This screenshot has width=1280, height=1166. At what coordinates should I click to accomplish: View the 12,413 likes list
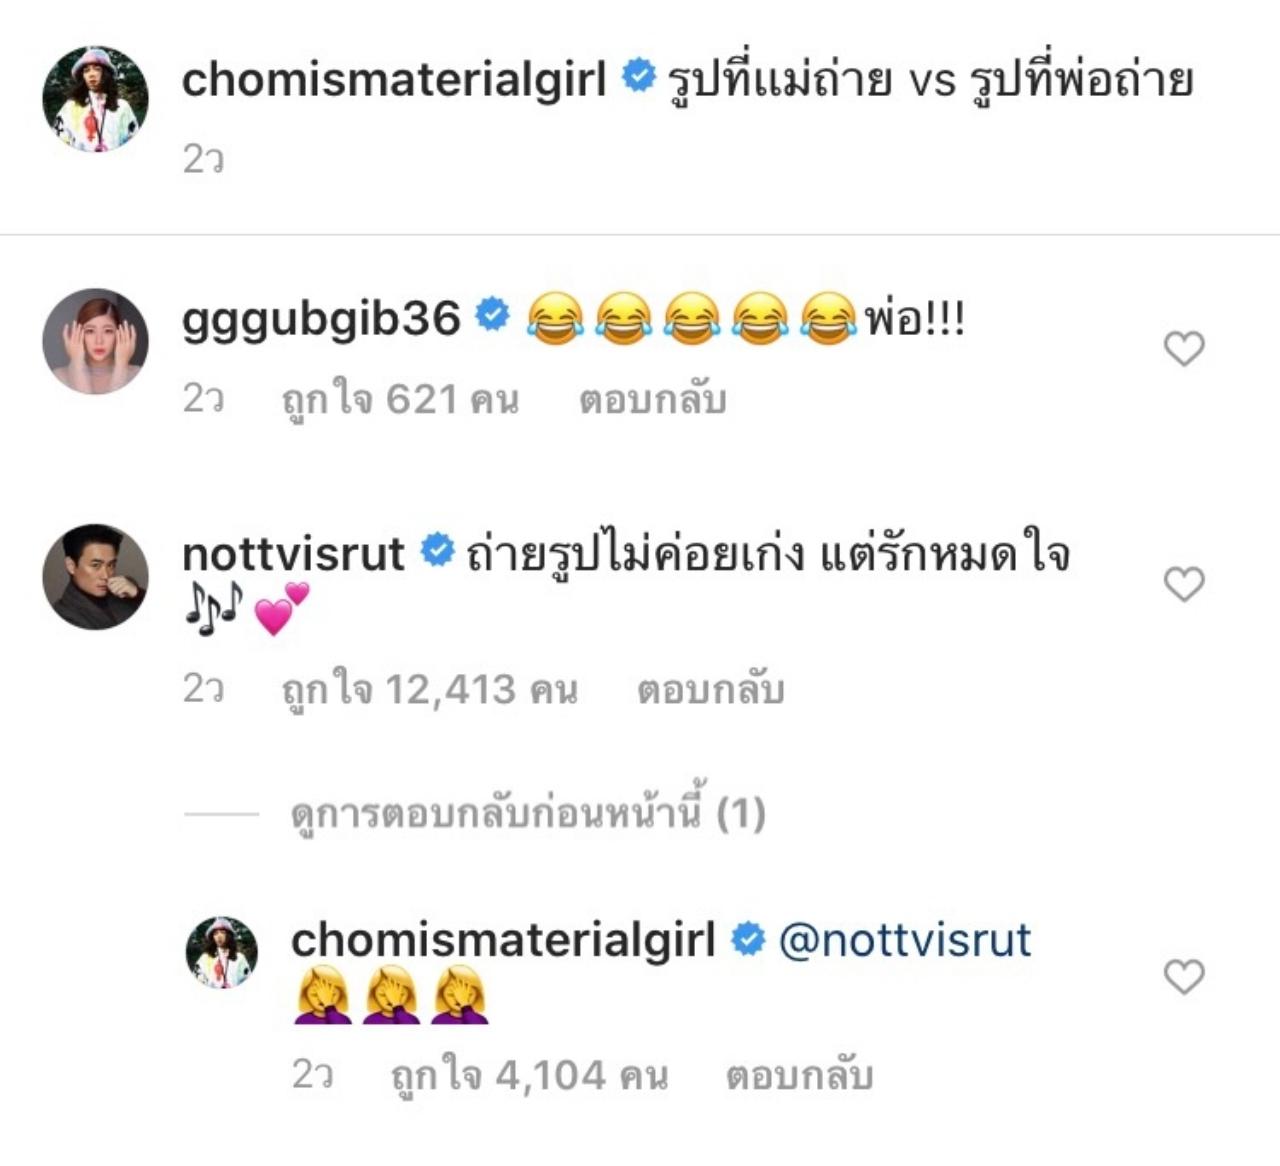point(430,690)
